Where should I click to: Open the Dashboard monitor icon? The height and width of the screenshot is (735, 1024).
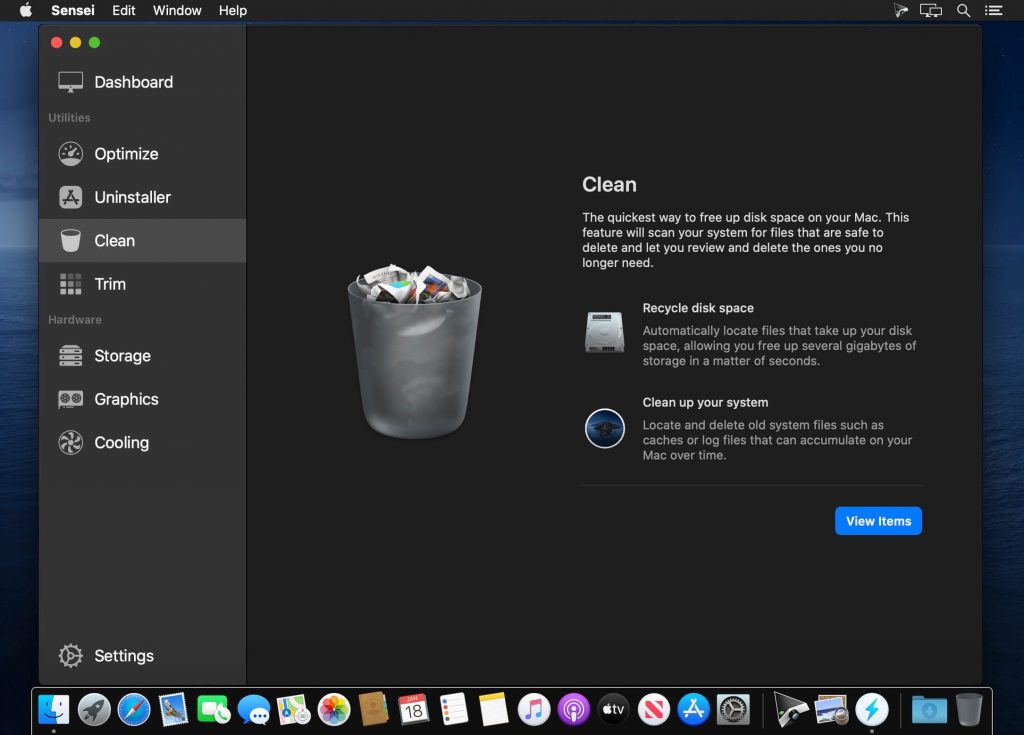(70, 82)
